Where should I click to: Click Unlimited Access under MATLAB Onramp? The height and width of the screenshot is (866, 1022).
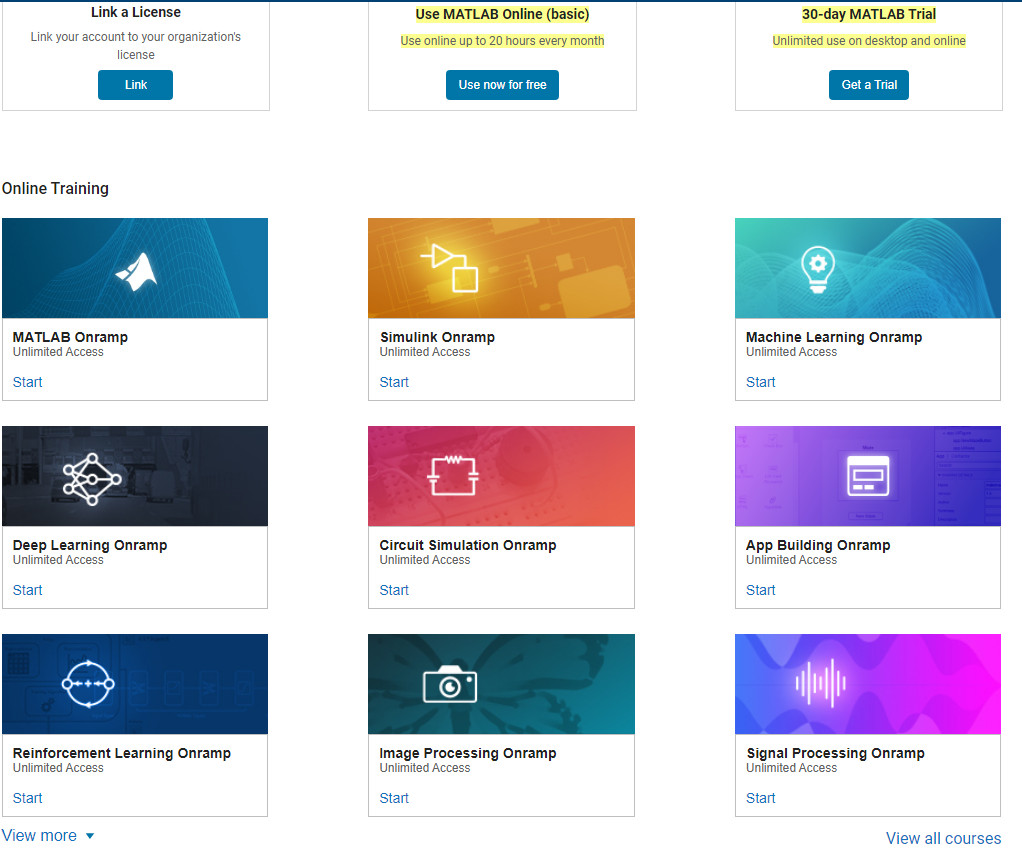(x=58, y=352)
